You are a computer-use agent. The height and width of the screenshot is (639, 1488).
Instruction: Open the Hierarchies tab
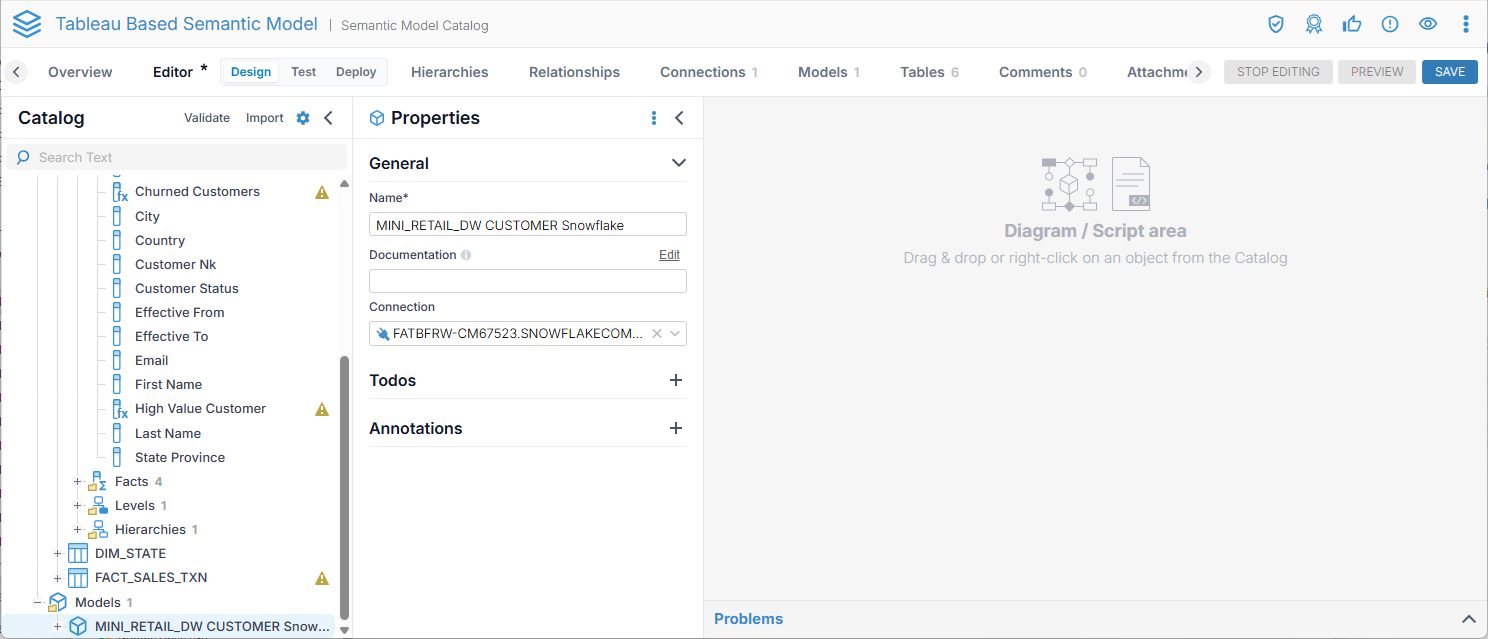pos(450,72)
